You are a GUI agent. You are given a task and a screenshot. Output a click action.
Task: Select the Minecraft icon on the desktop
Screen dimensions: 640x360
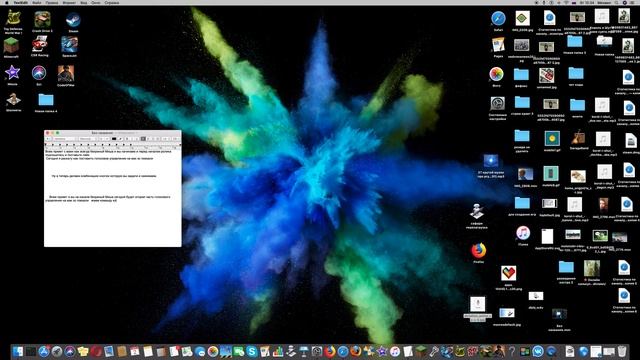11,45
